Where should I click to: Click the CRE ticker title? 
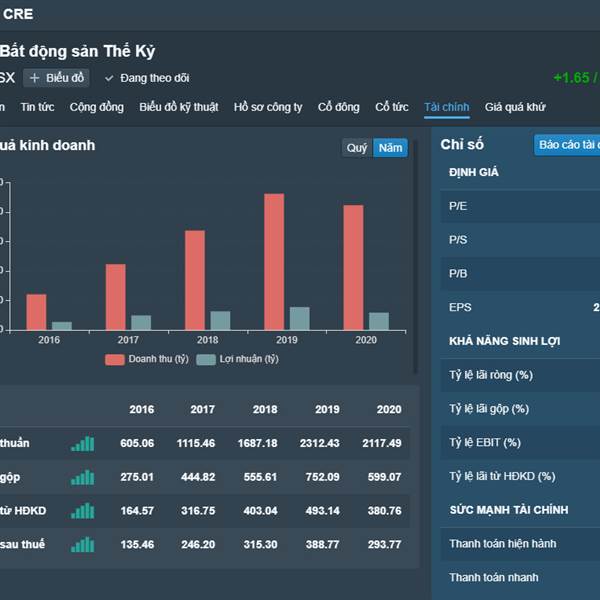[x=18, y=14]
